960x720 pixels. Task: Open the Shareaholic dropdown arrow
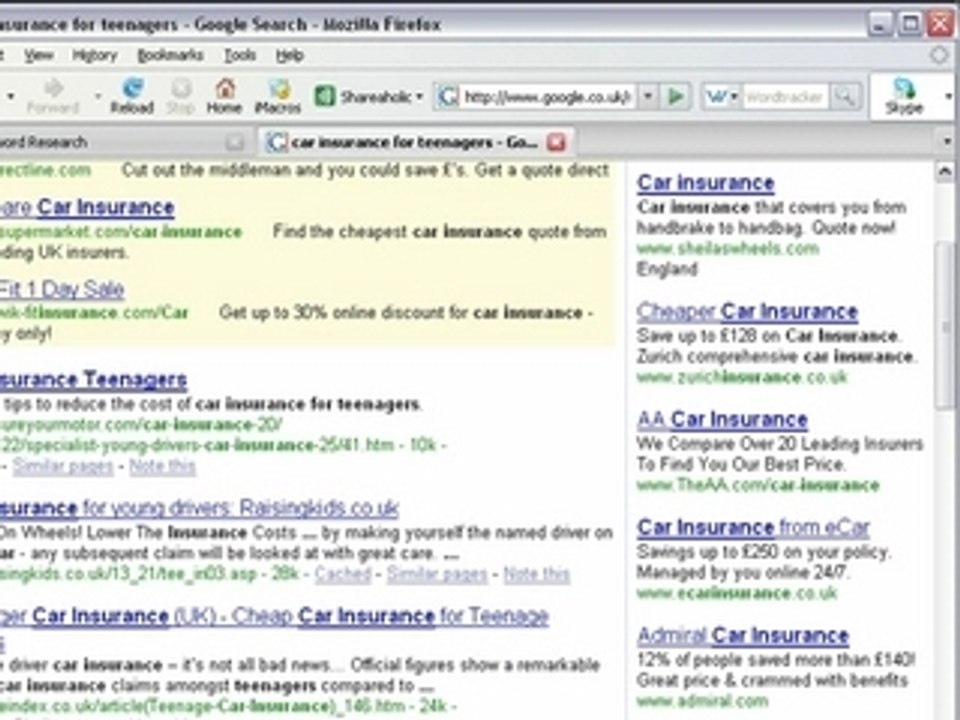tap(419, 97)
